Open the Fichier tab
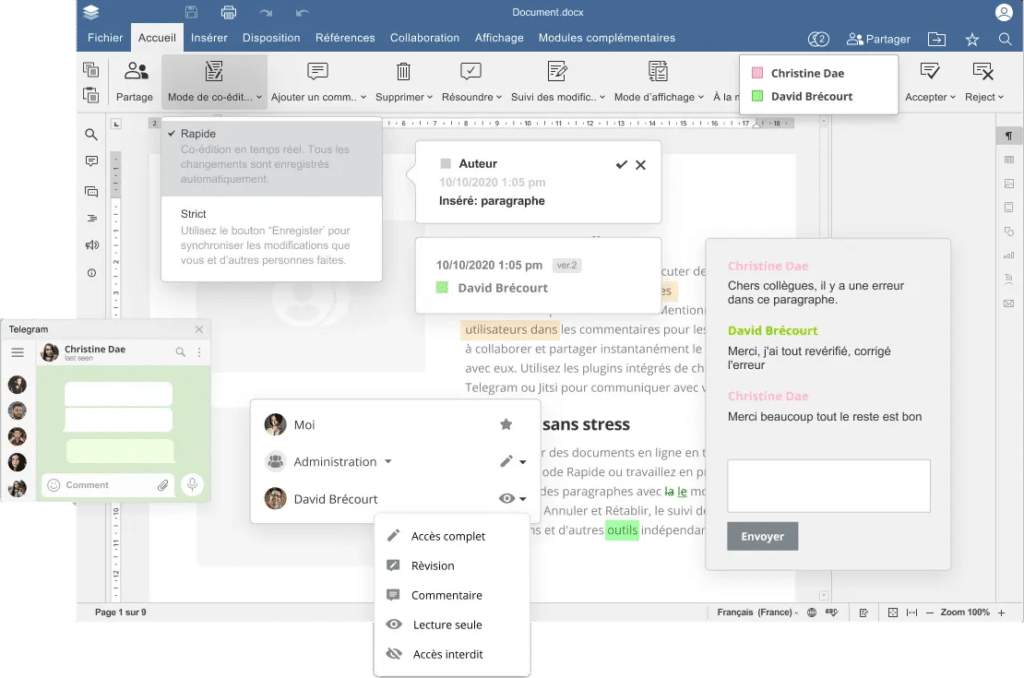Screen dimensions: 1024x678 (105, 38)
